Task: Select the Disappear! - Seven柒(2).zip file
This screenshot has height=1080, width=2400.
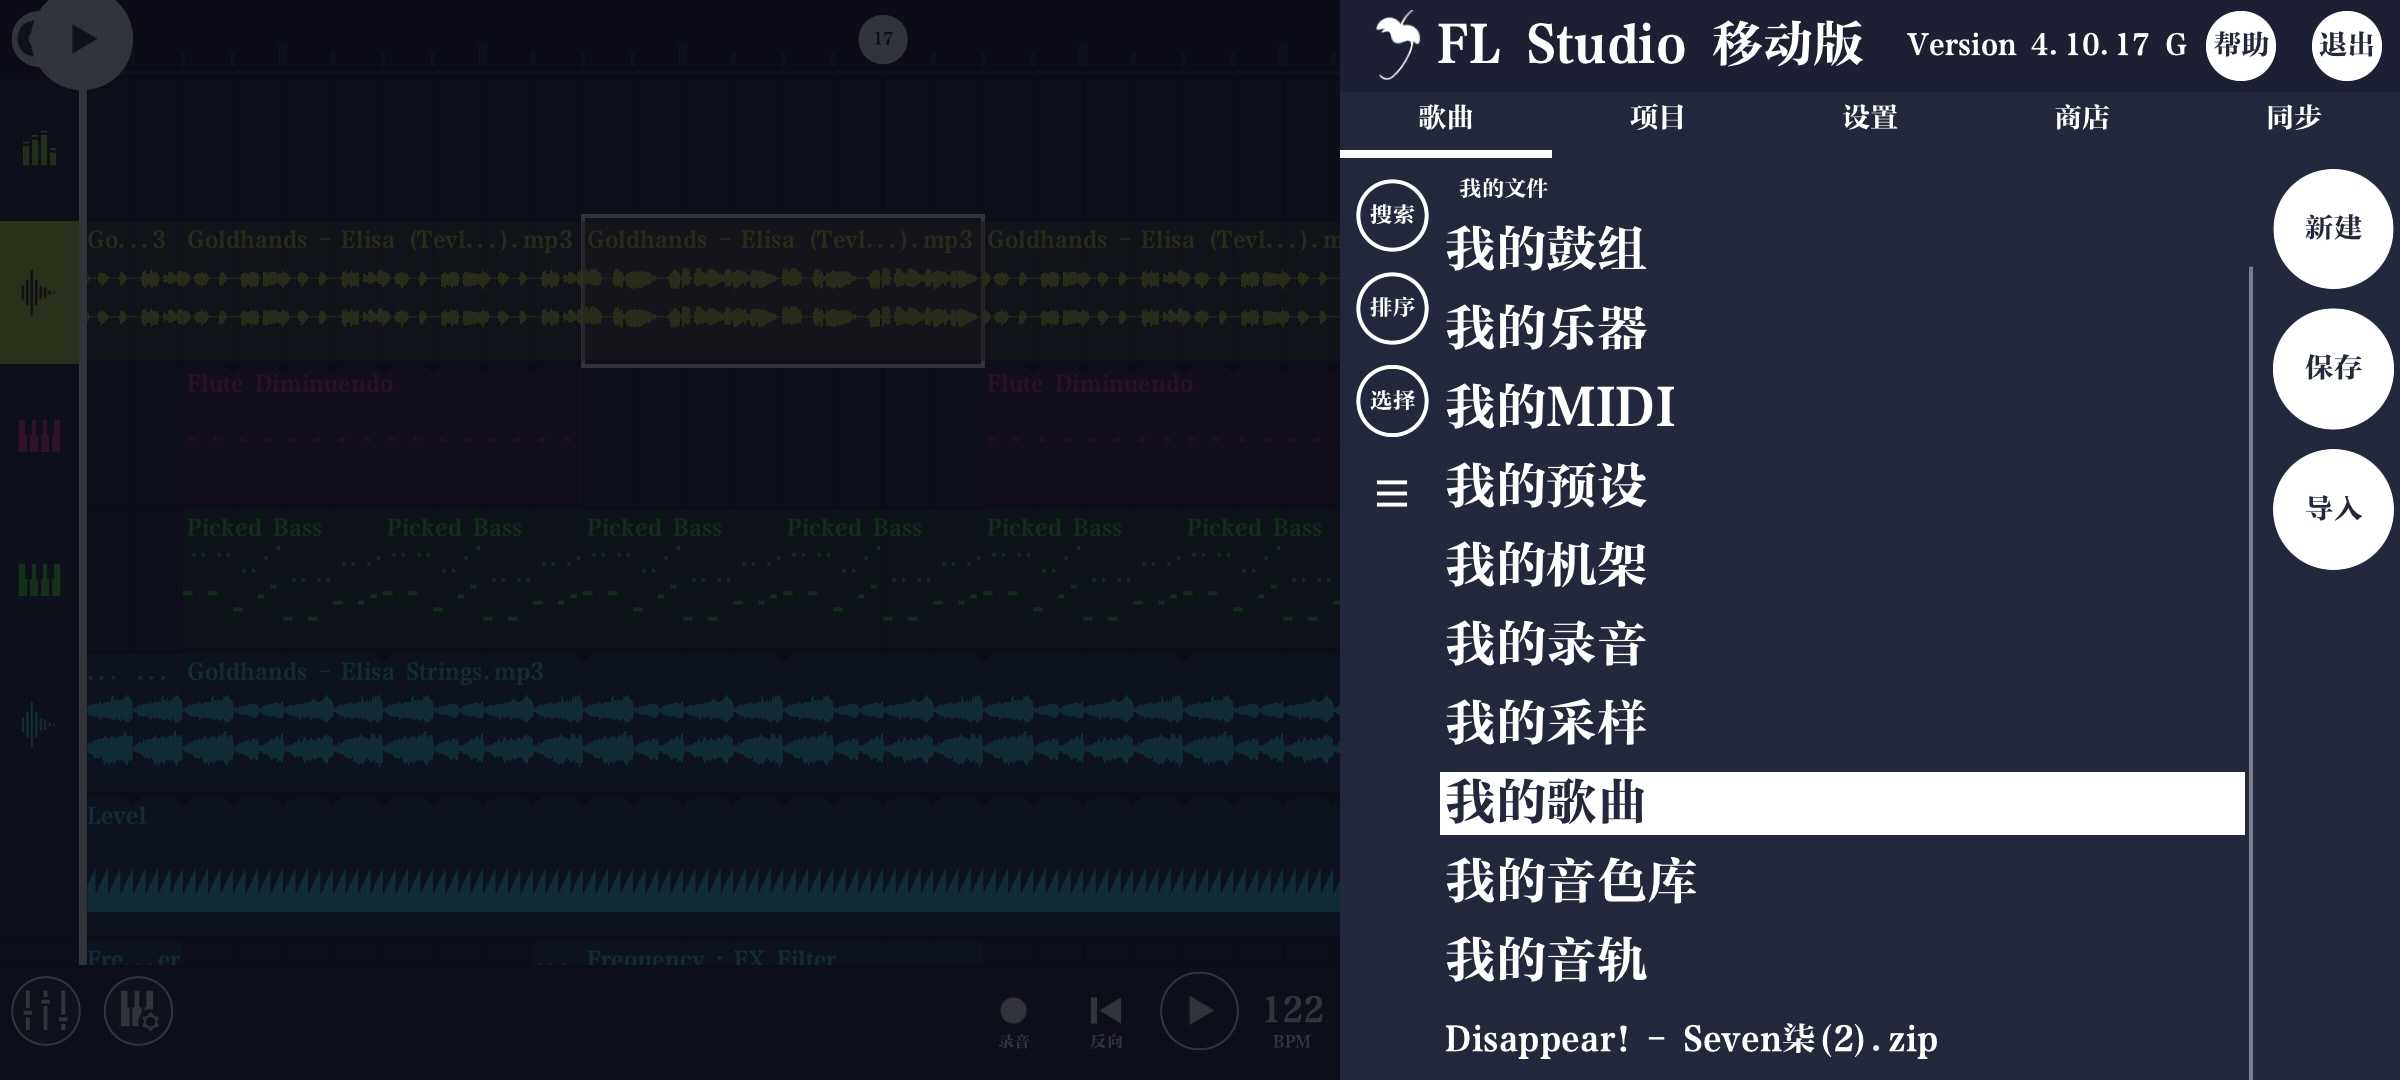Action: [1842, 1039]
